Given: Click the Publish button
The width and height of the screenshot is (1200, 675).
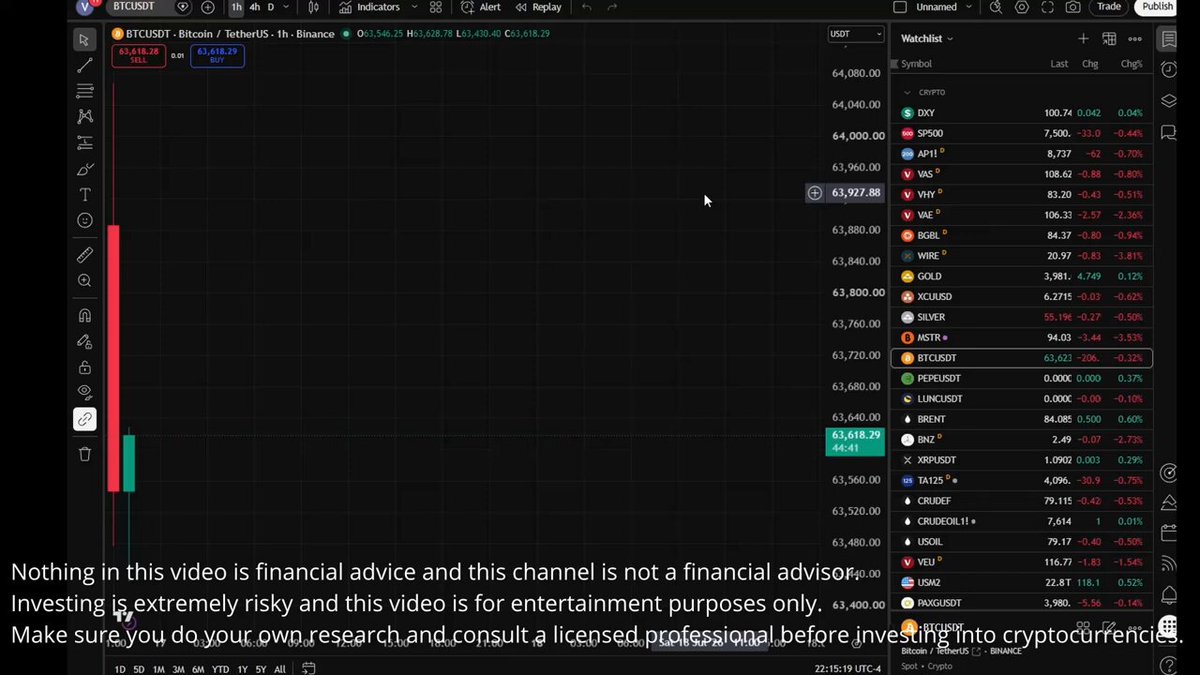Looking at the screenshot, I should click(x=1157, y=7).
